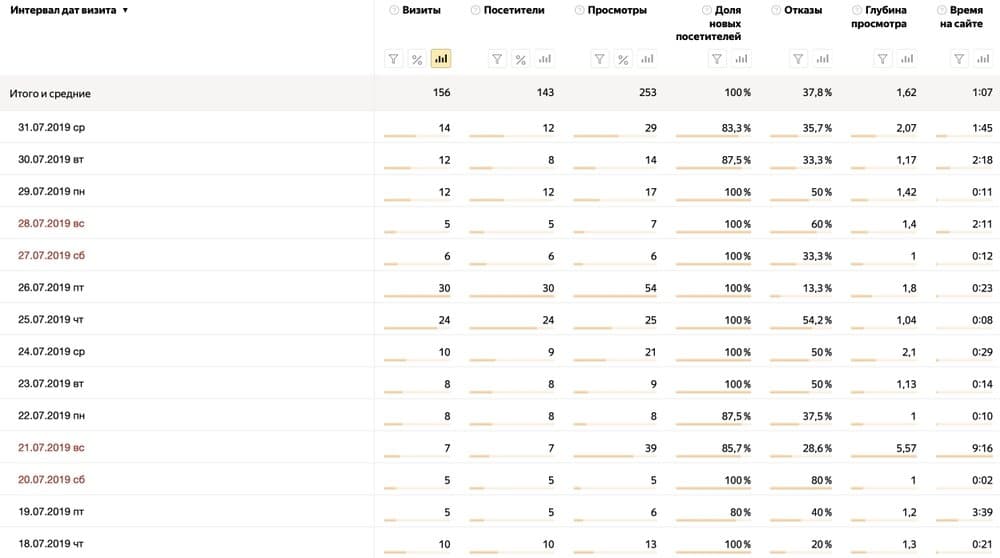
Task: Click the chart icon under Посетители
Action: click(544, 59)
